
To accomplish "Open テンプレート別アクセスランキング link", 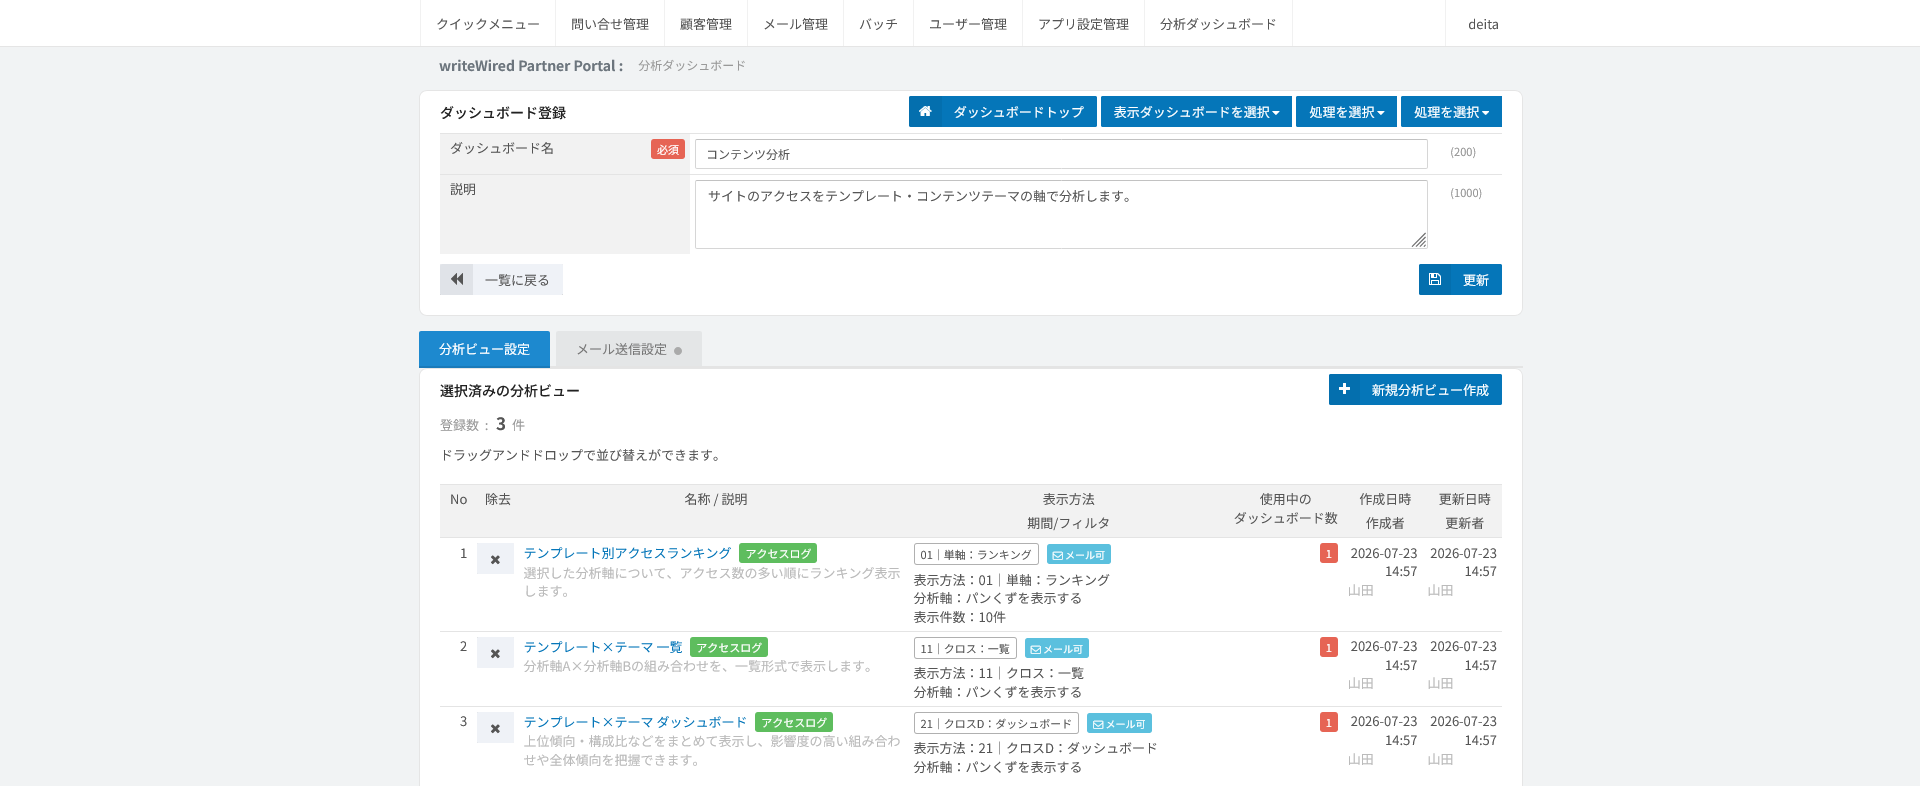I will [627, 553].
